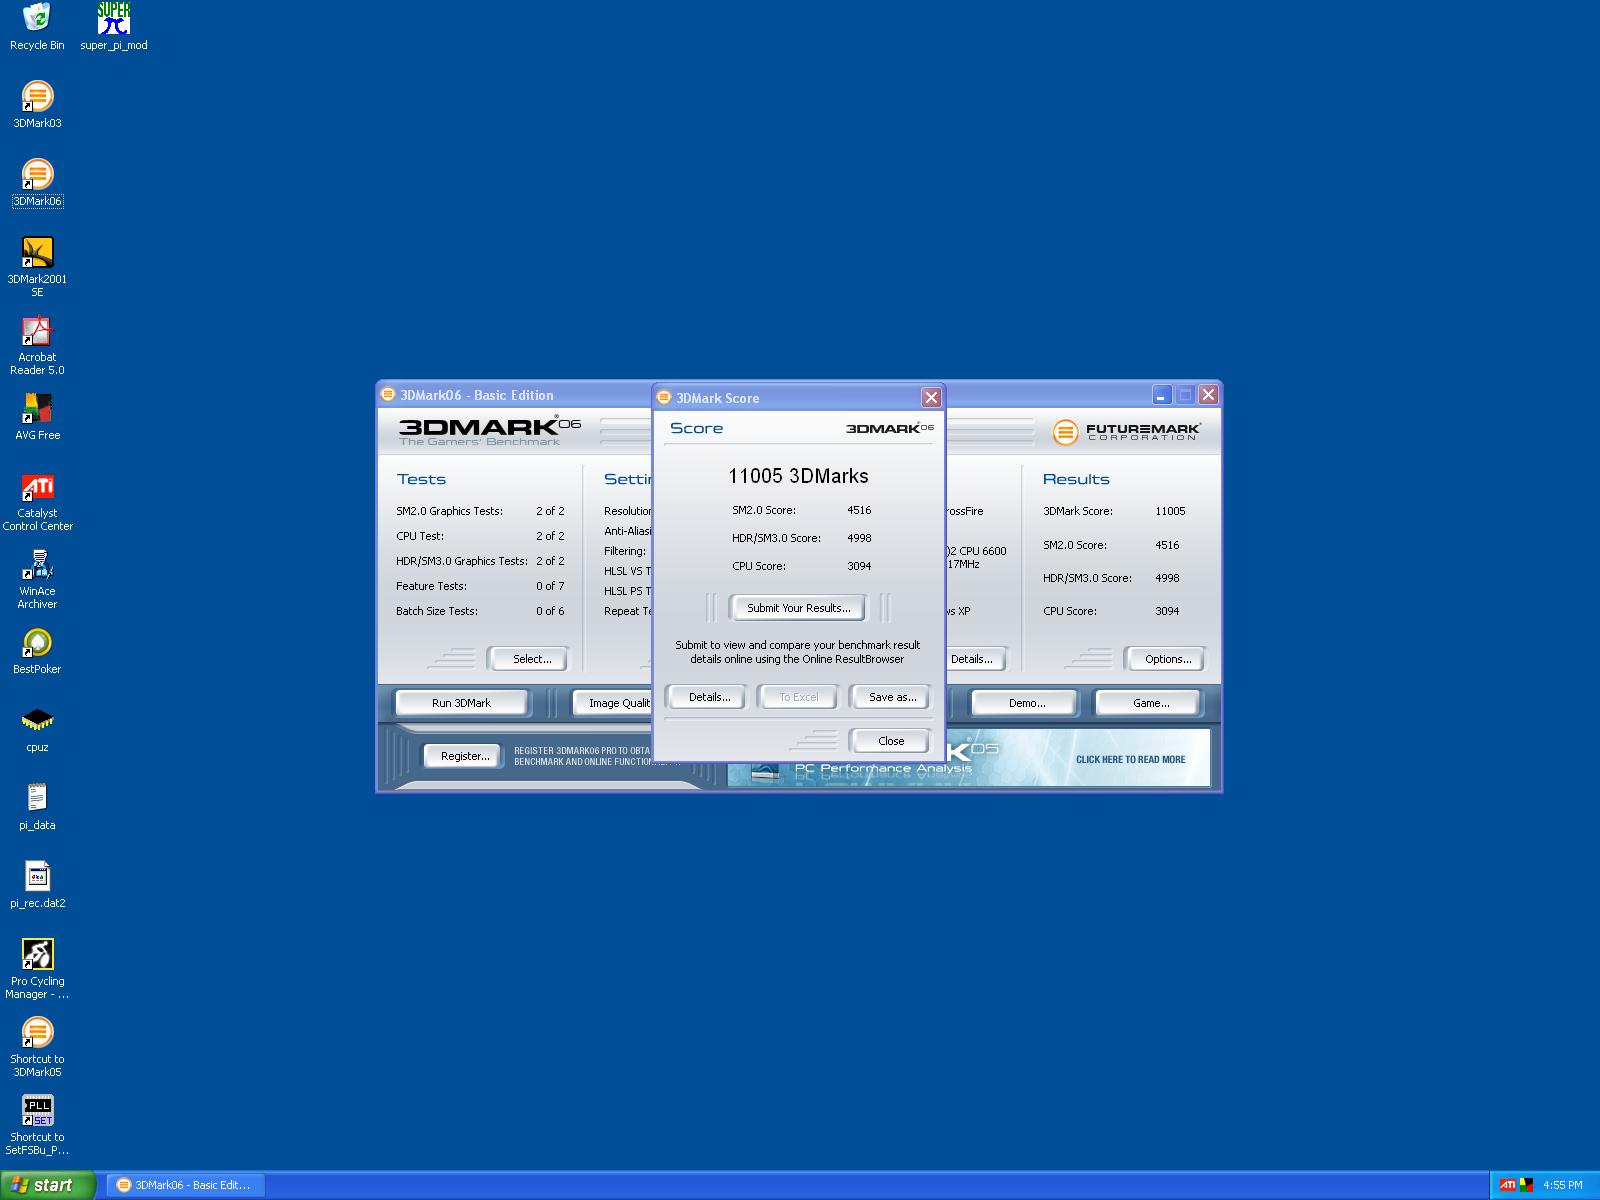Select the WinAce Archiver icon
The image size is (1600, 1200).
click(x=37, y=578)
